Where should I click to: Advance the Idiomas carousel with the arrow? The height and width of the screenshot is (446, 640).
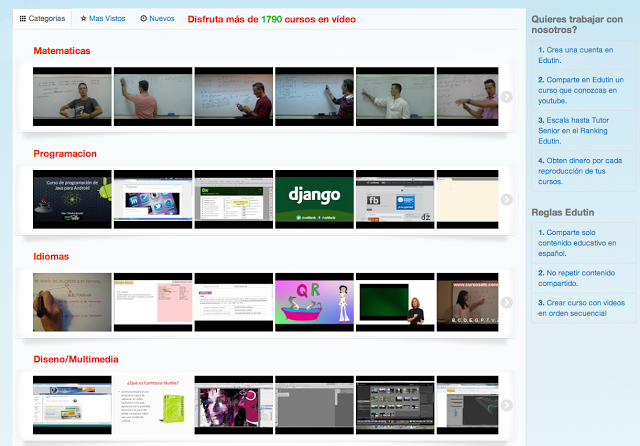tap(506, 302)
